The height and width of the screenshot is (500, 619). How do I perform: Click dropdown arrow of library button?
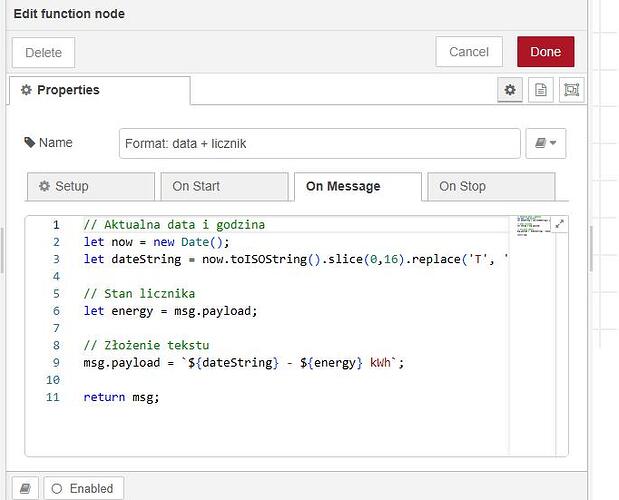(553, 143)
